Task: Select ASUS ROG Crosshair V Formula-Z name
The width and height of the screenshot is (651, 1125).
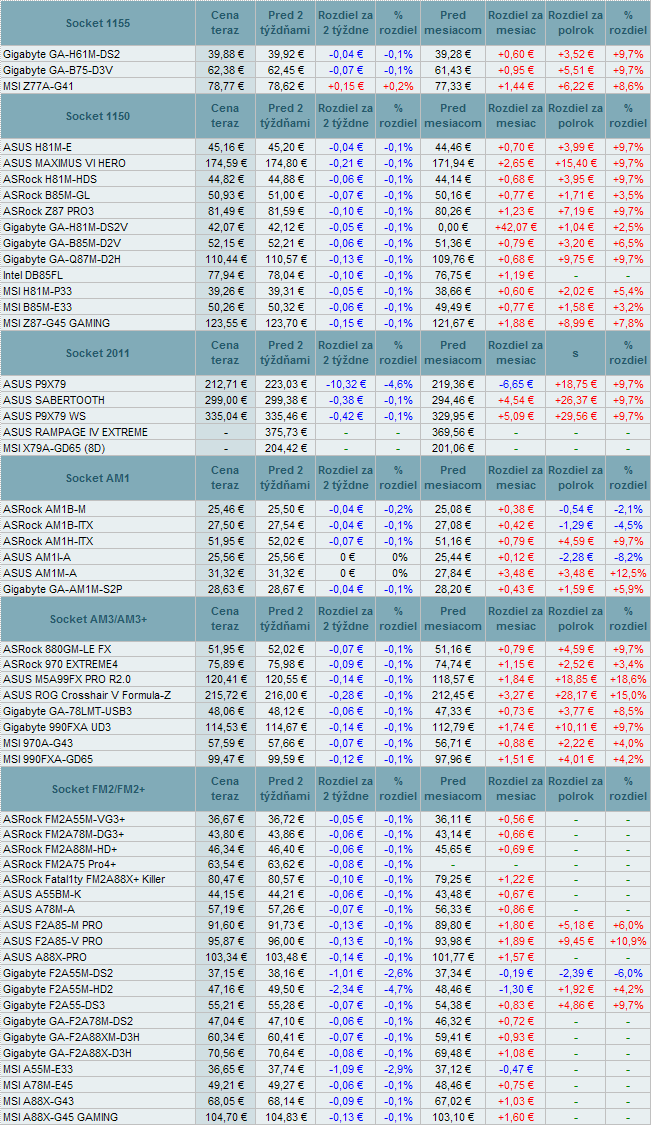Action: tap(87, 695)
